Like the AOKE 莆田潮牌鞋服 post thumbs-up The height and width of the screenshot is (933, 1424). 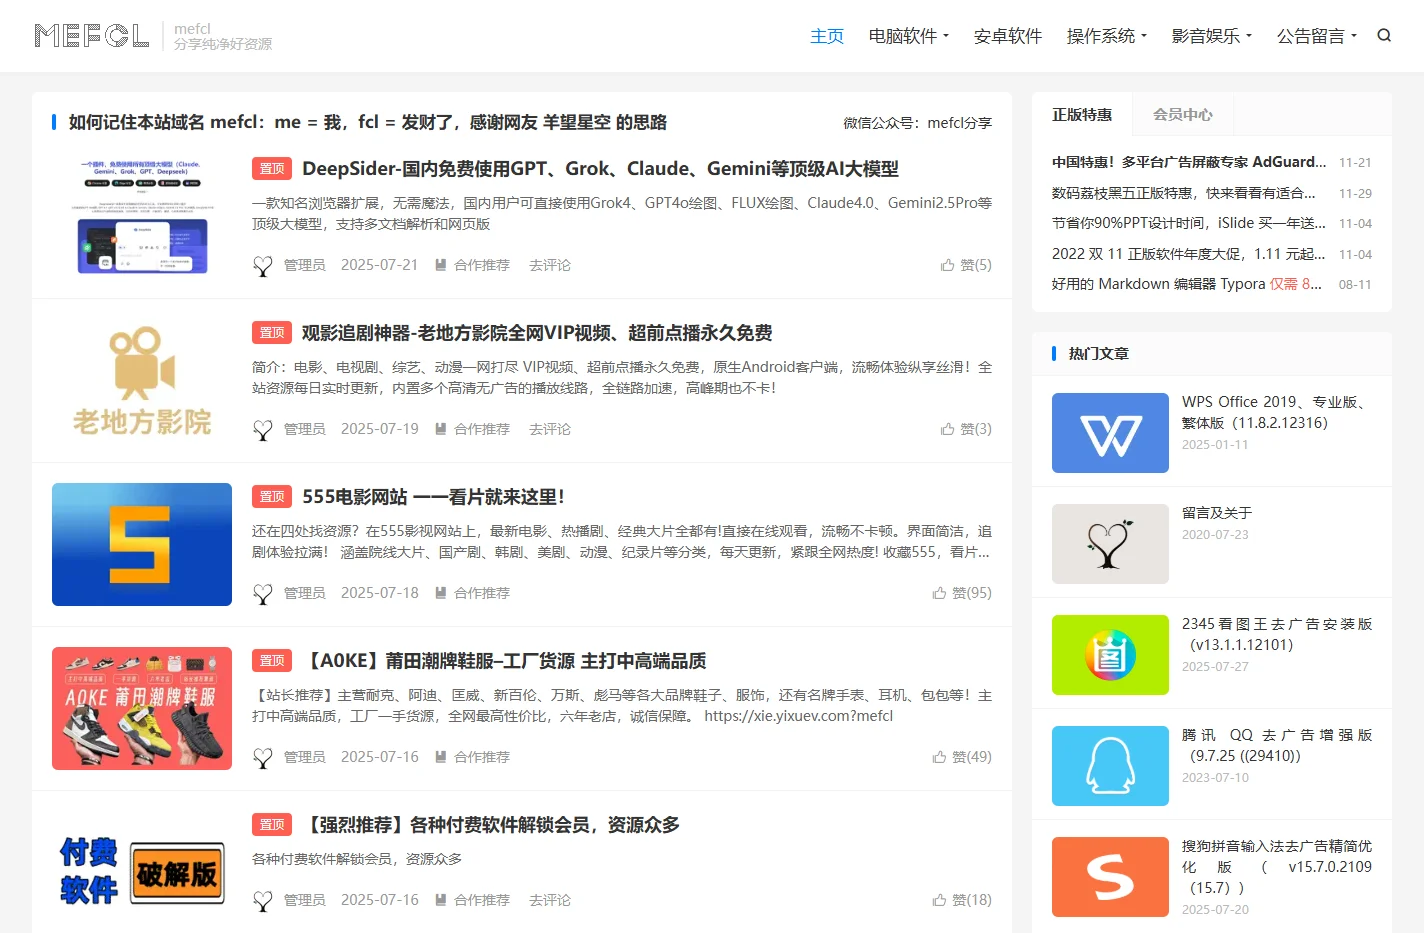click(x=939, y=757)
